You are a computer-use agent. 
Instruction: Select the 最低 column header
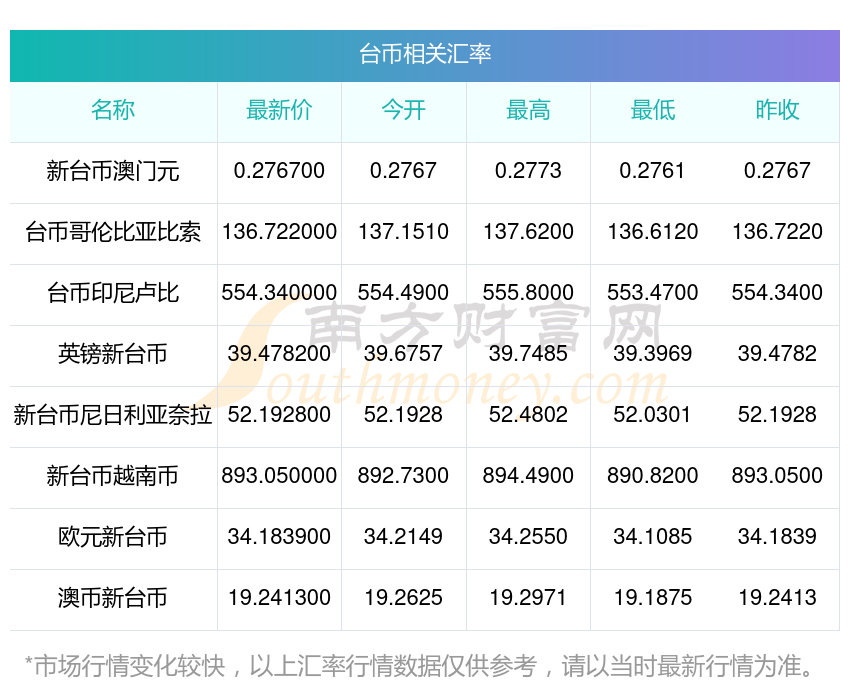(653, 110)
